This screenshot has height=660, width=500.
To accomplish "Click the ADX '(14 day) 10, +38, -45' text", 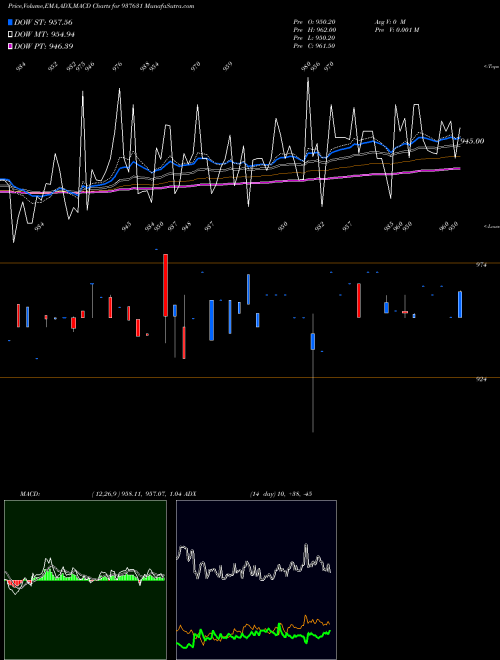I will pyautogui.click(x=281, y=494).
